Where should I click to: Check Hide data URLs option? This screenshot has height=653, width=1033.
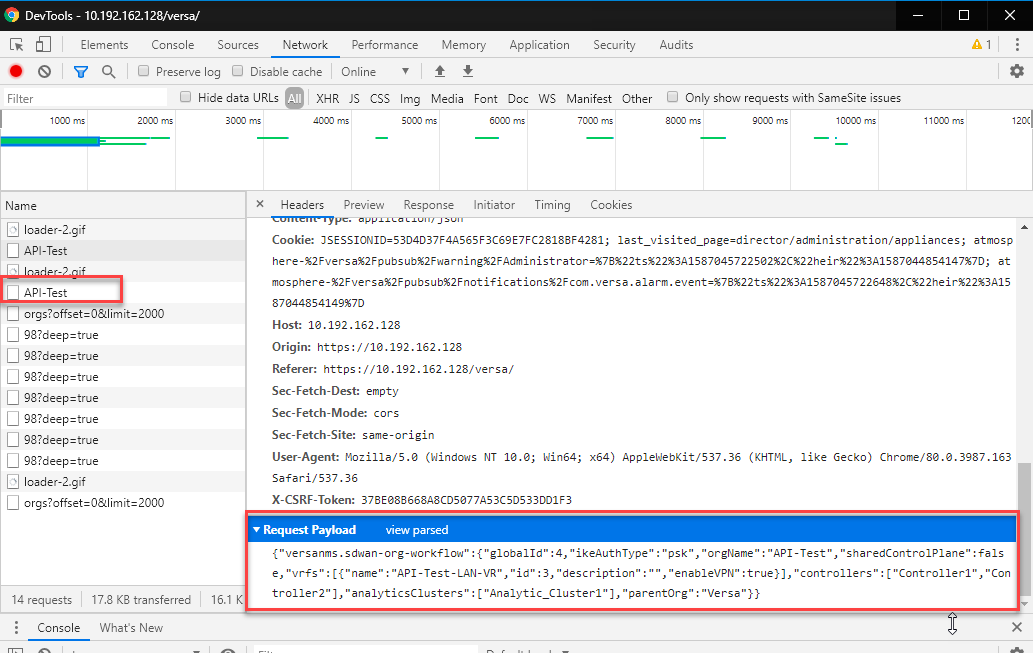[x=186, y=98]
